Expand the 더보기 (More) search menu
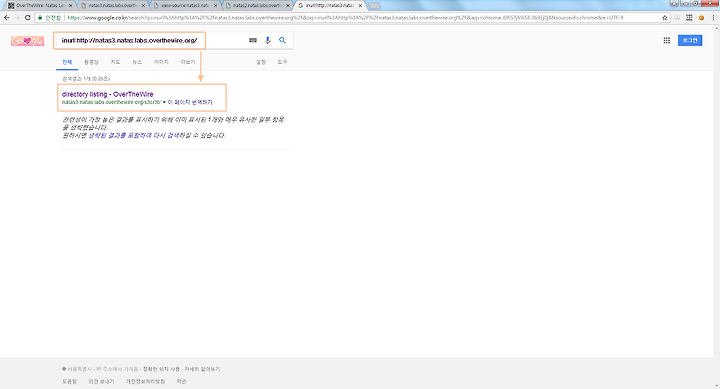720x389 pixels. 188,62
